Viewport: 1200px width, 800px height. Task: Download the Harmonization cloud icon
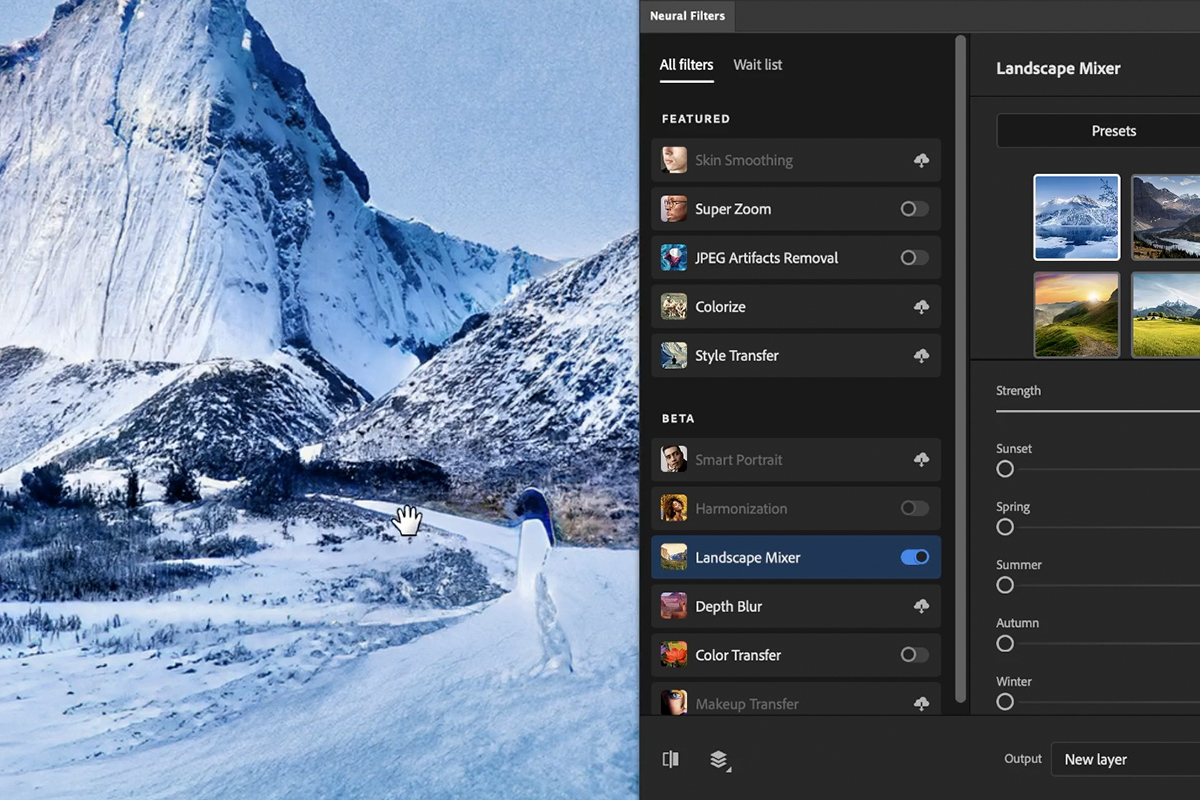tap(913, 508)
